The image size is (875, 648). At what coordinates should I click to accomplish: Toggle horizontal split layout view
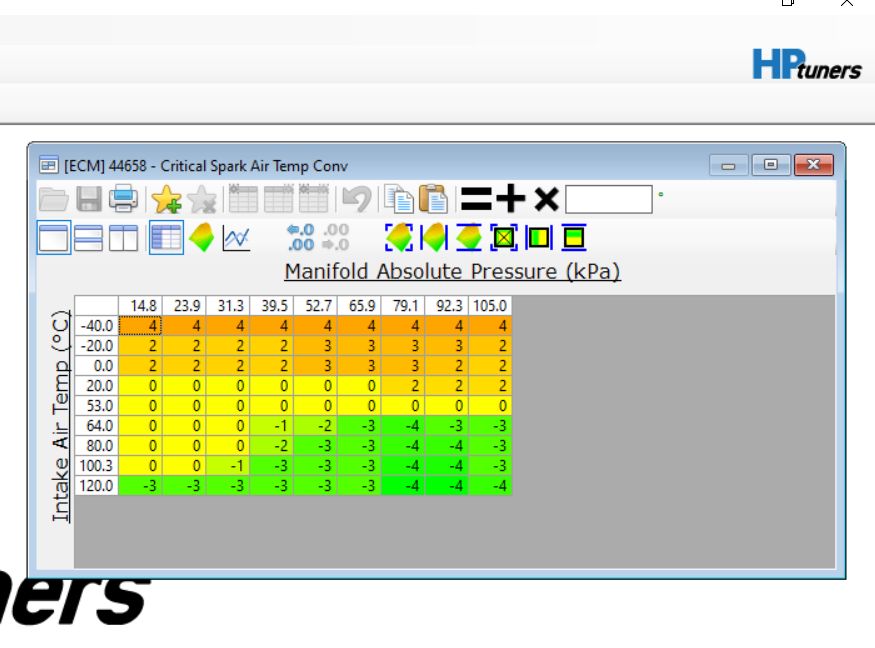click(x=89, y=238)
